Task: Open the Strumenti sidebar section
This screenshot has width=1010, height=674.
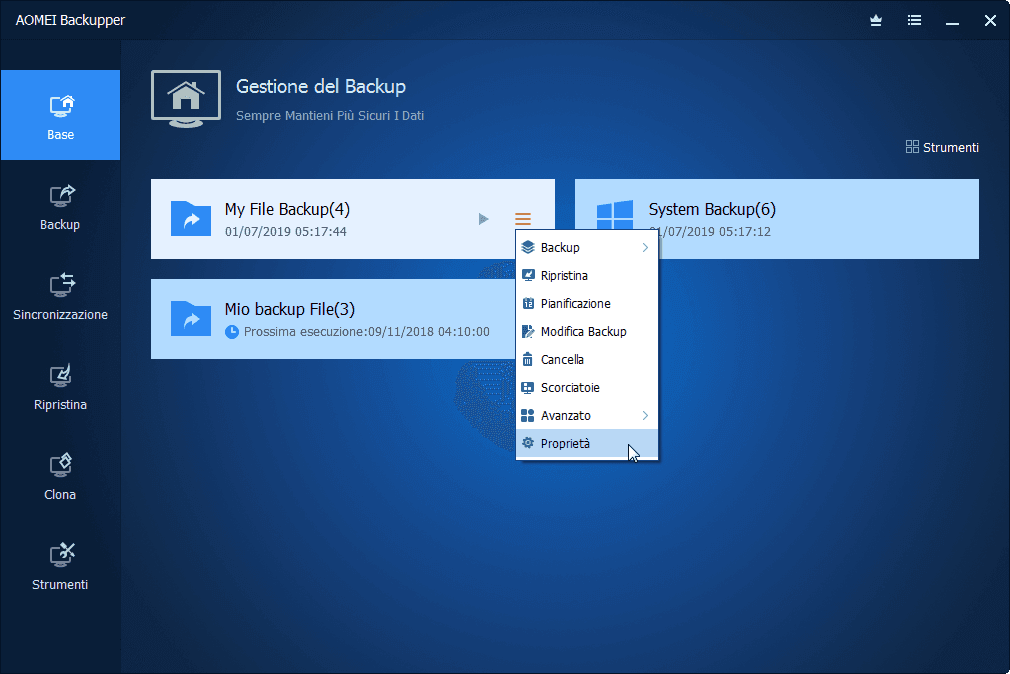Action: pos(60,568)
